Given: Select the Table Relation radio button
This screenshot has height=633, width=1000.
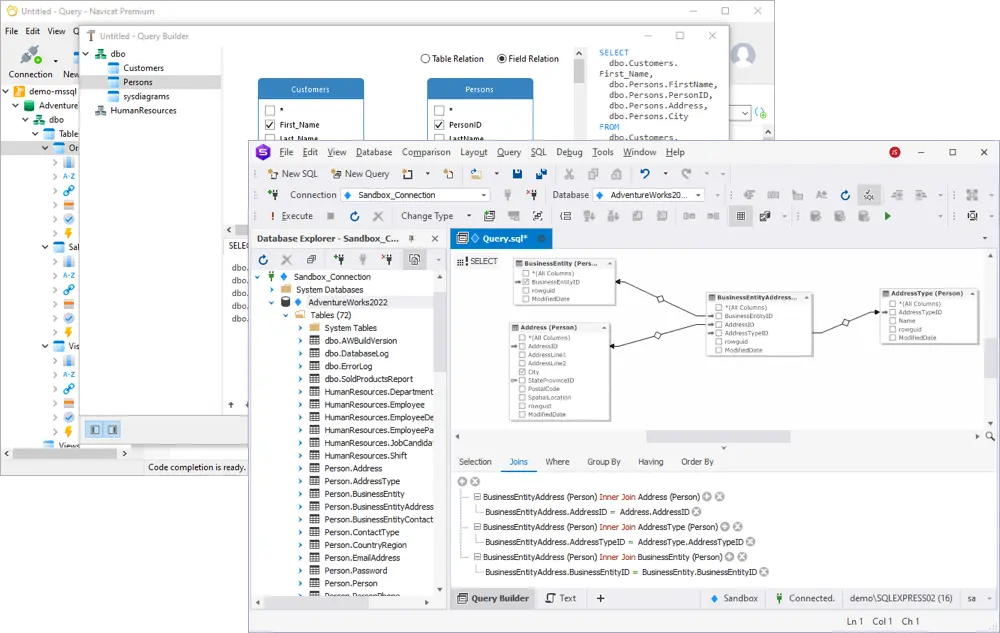Looking at the screenshot, I should click(x=426, y=59).
